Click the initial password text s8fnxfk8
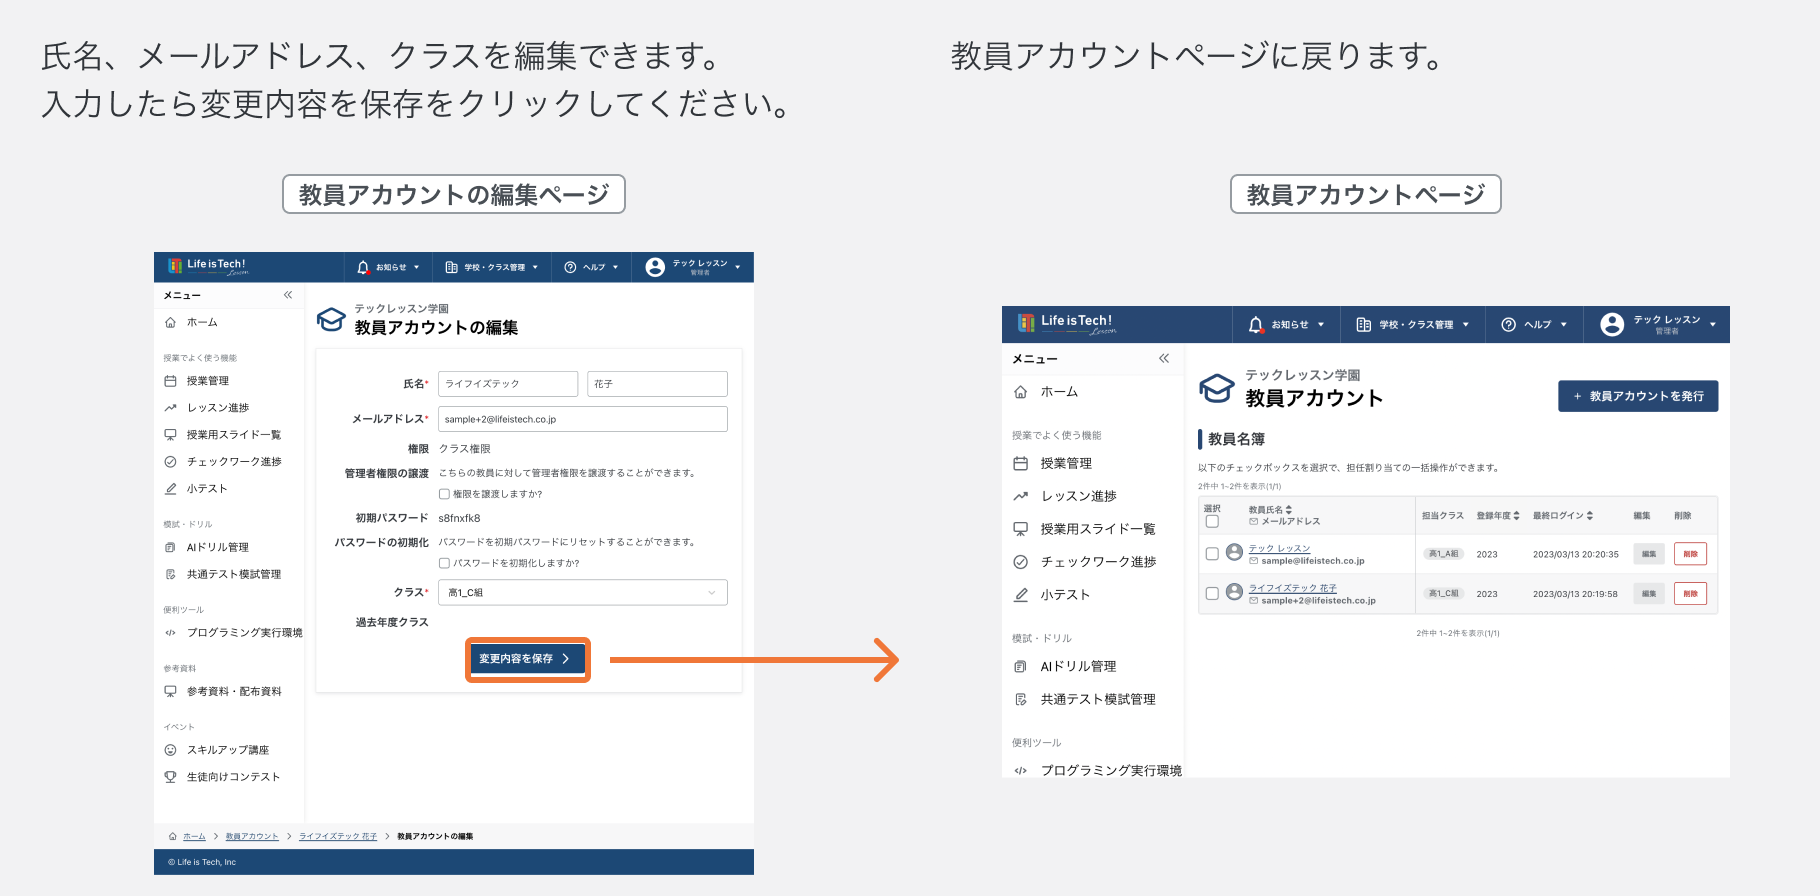Screen dimensions: 1820x896 pos(459,518)
